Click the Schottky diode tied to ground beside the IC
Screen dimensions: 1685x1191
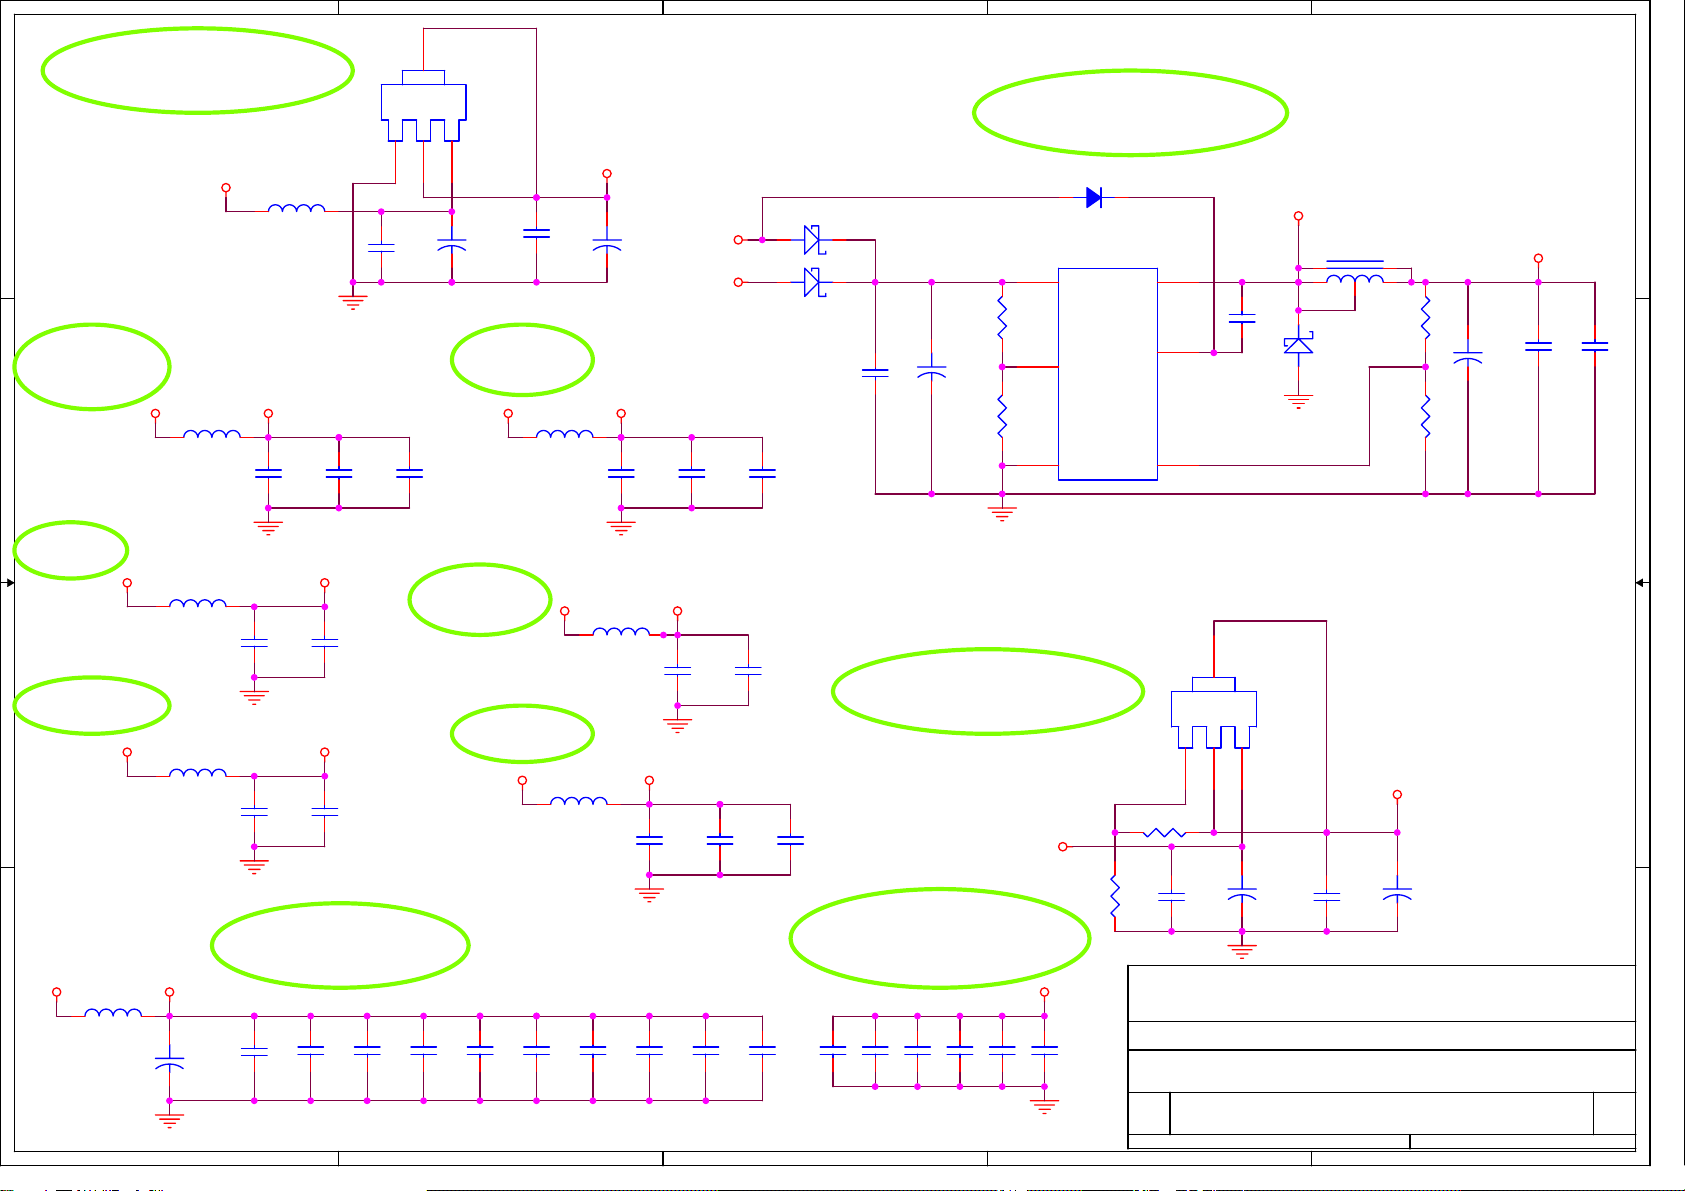pyautogui.click(x=1298, y=345)
